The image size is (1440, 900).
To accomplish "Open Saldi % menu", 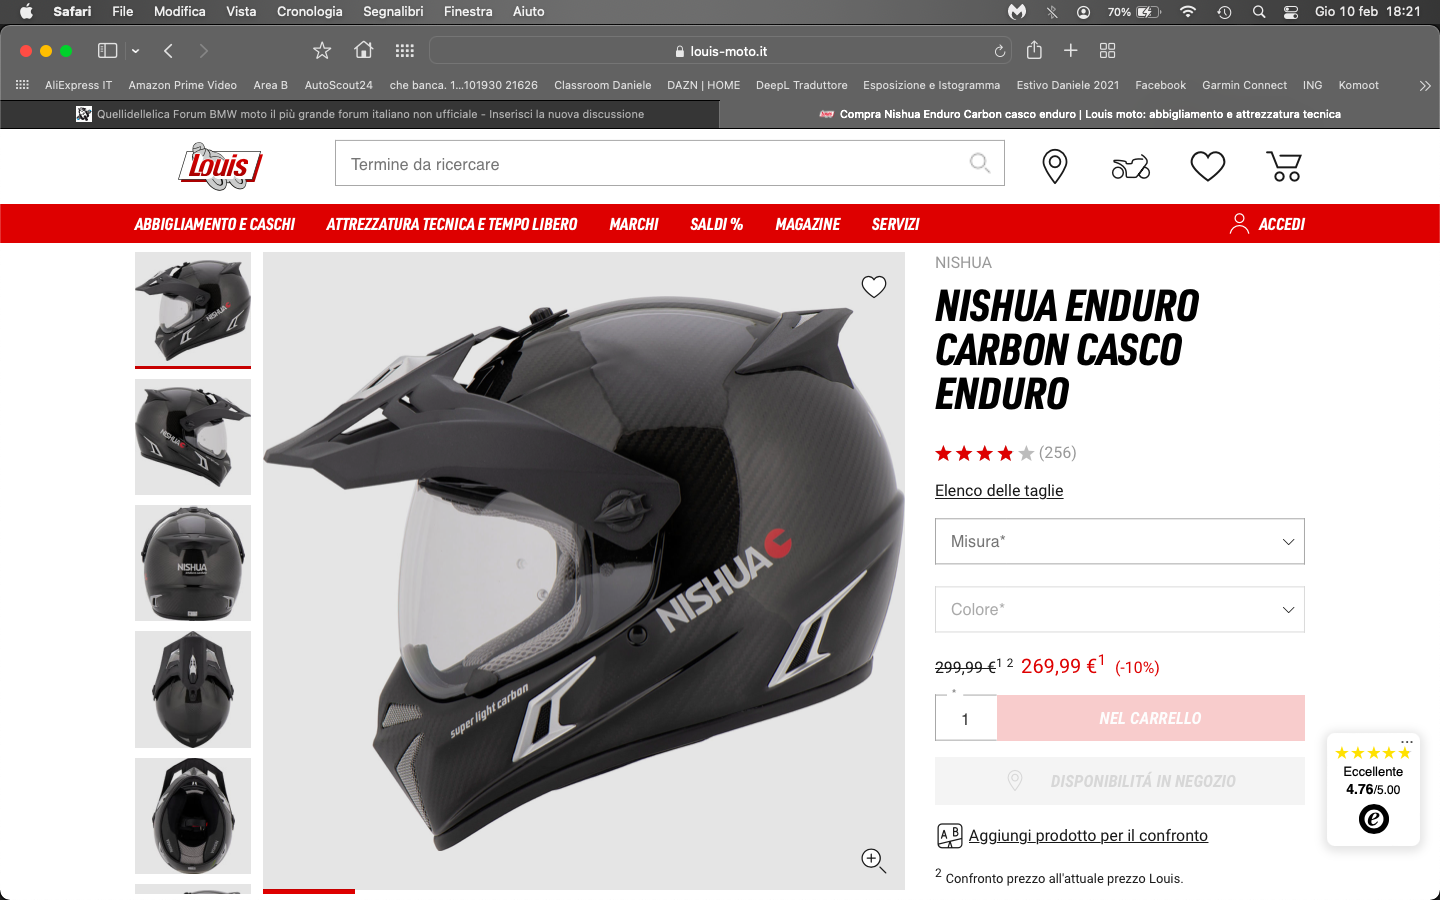I will tap(716, 224).
